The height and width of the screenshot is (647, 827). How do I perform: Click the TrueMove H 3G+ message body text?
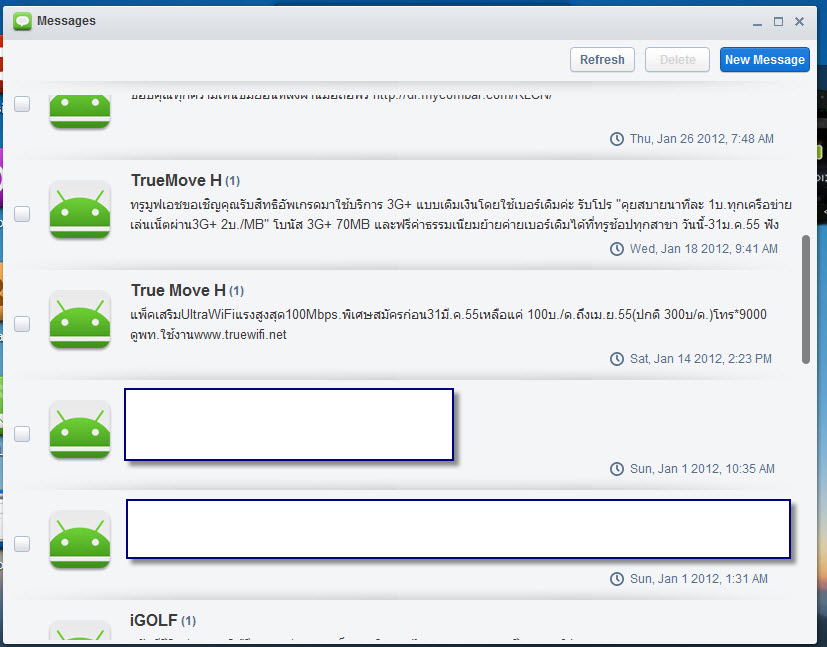tap(461, 215)
